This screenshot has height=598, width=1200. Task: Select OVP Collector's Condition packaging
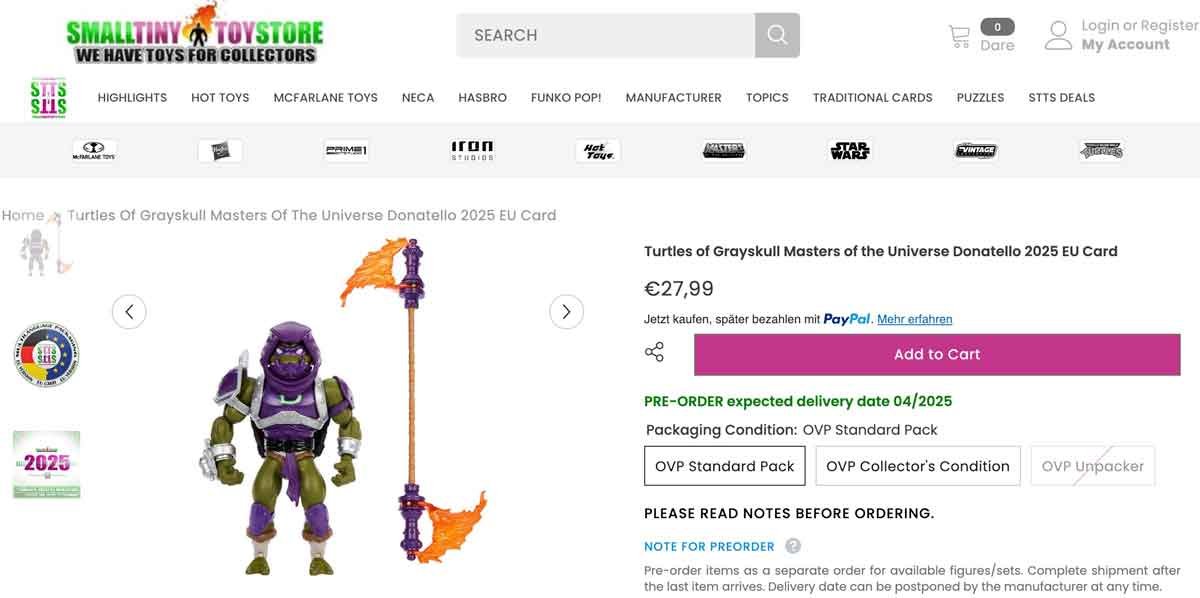(x=917, y=465)
